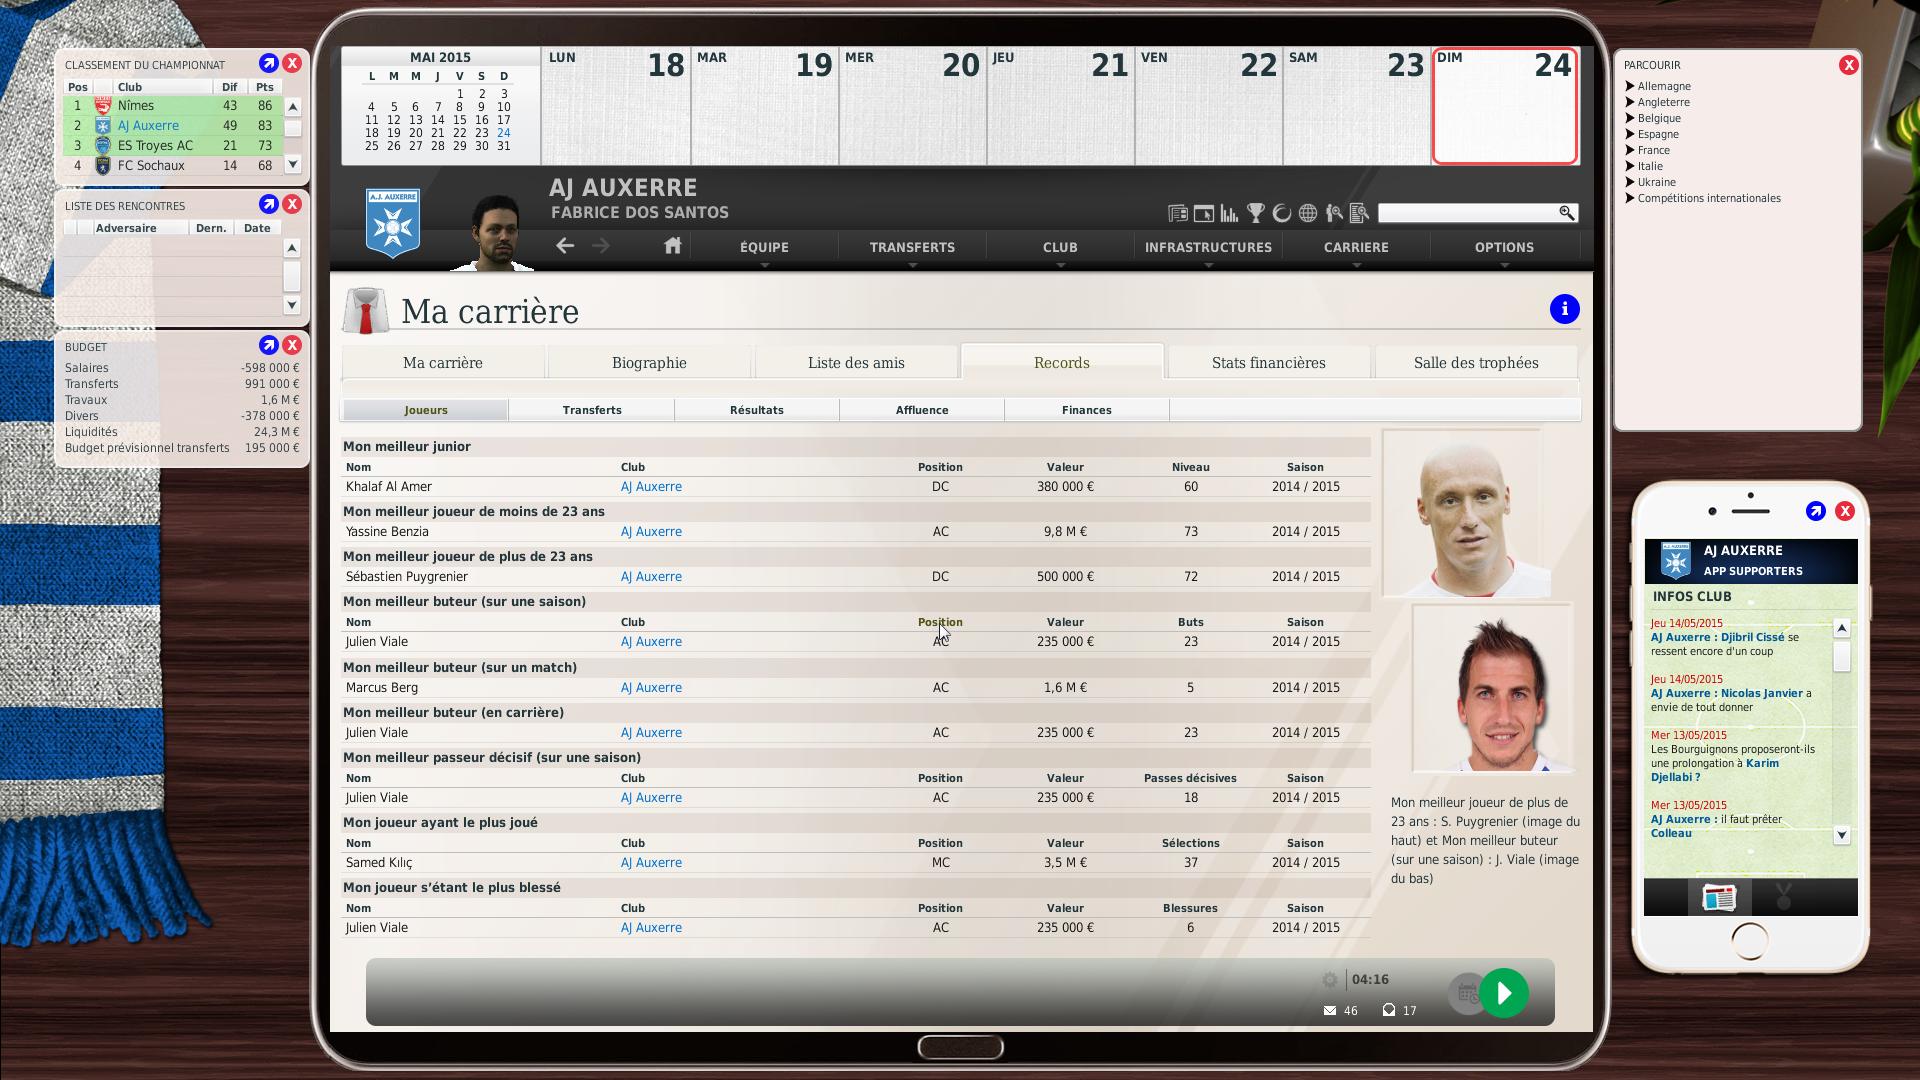Open the globe world icon
Viewport: 1920px width, 1080px height.
tap(1308, 213)
